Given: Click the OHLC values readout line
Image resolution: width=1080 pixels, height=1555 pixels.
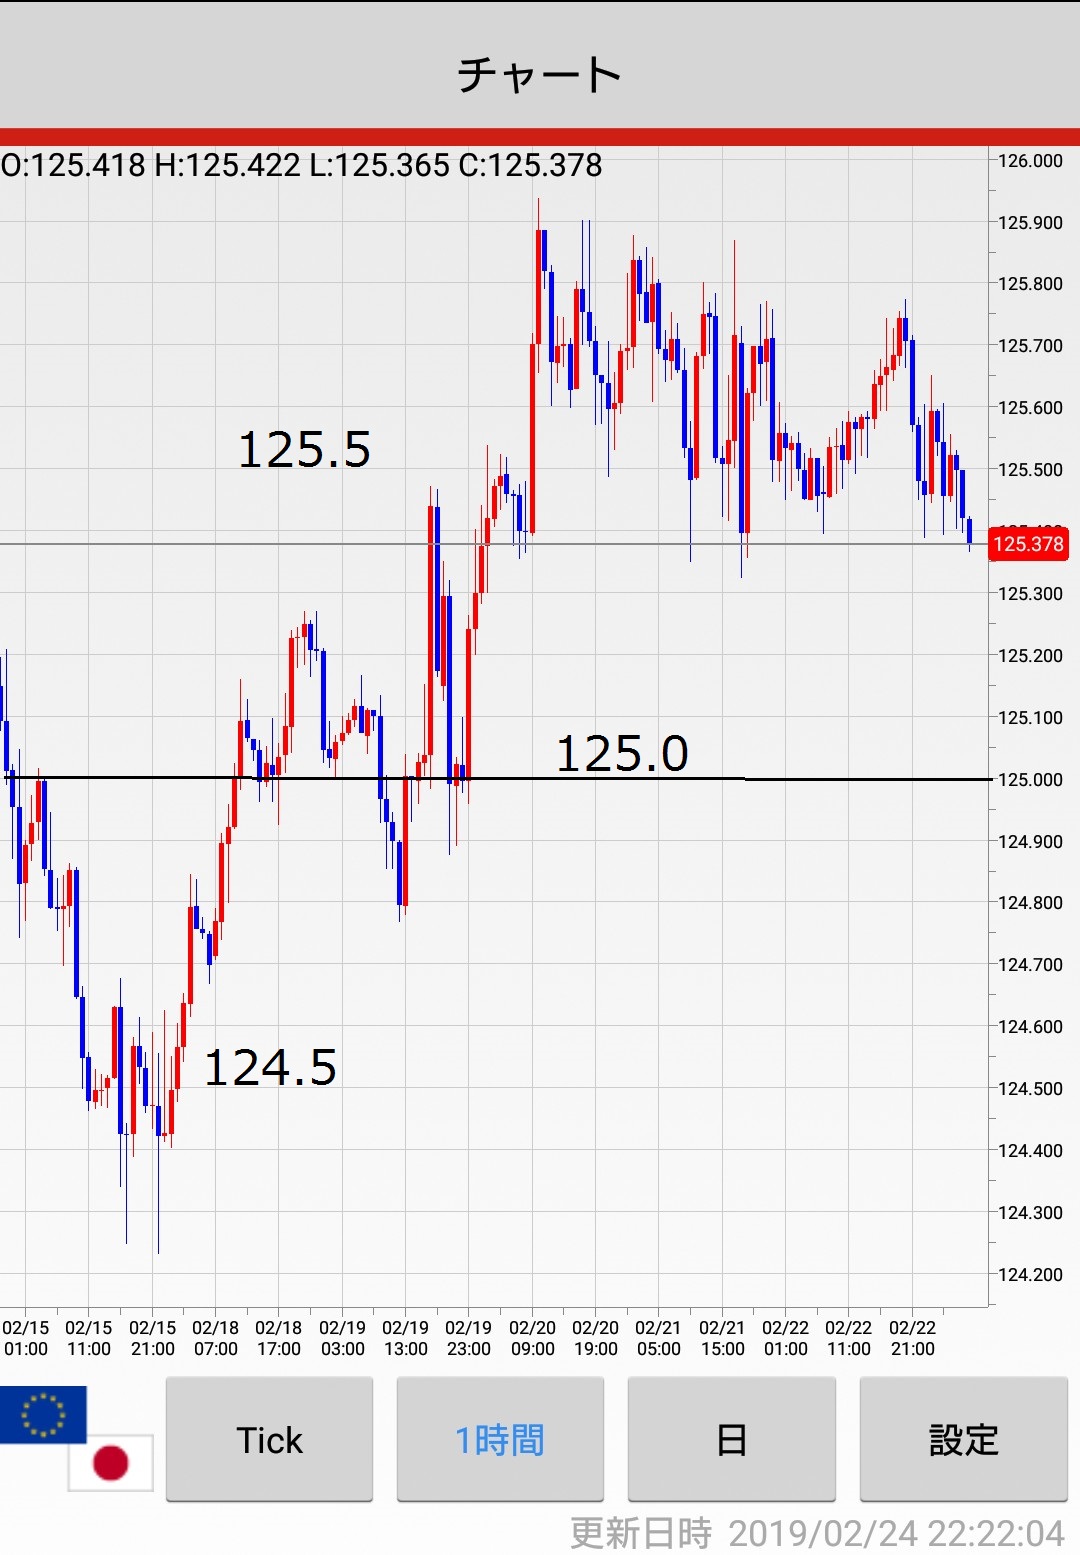Looking at the screenshot, I should point(302,165).
